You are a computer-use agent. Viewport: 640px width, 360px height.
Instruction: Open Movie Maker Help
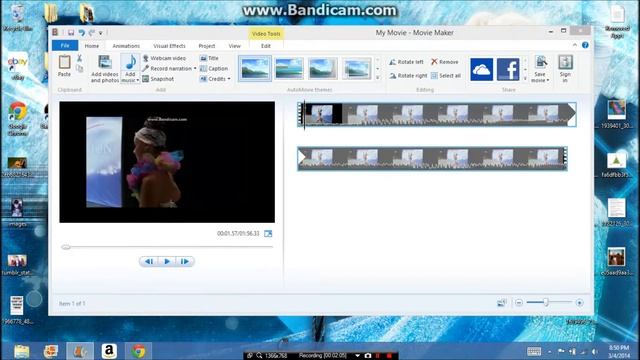point(585,45)
